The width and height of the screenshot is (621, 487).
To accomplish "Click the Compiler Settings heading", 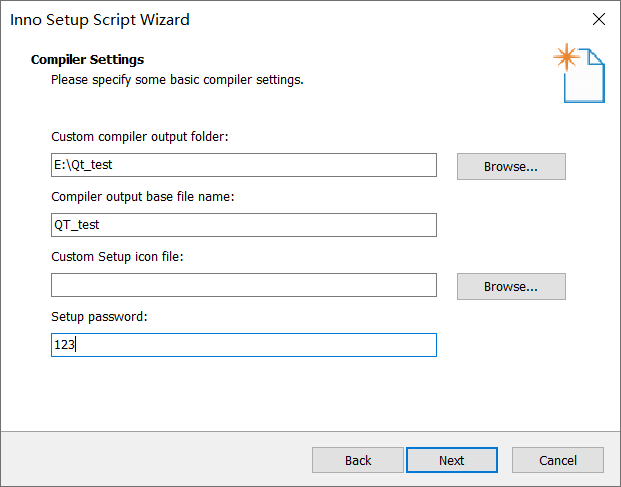I will tap(88, 59).
